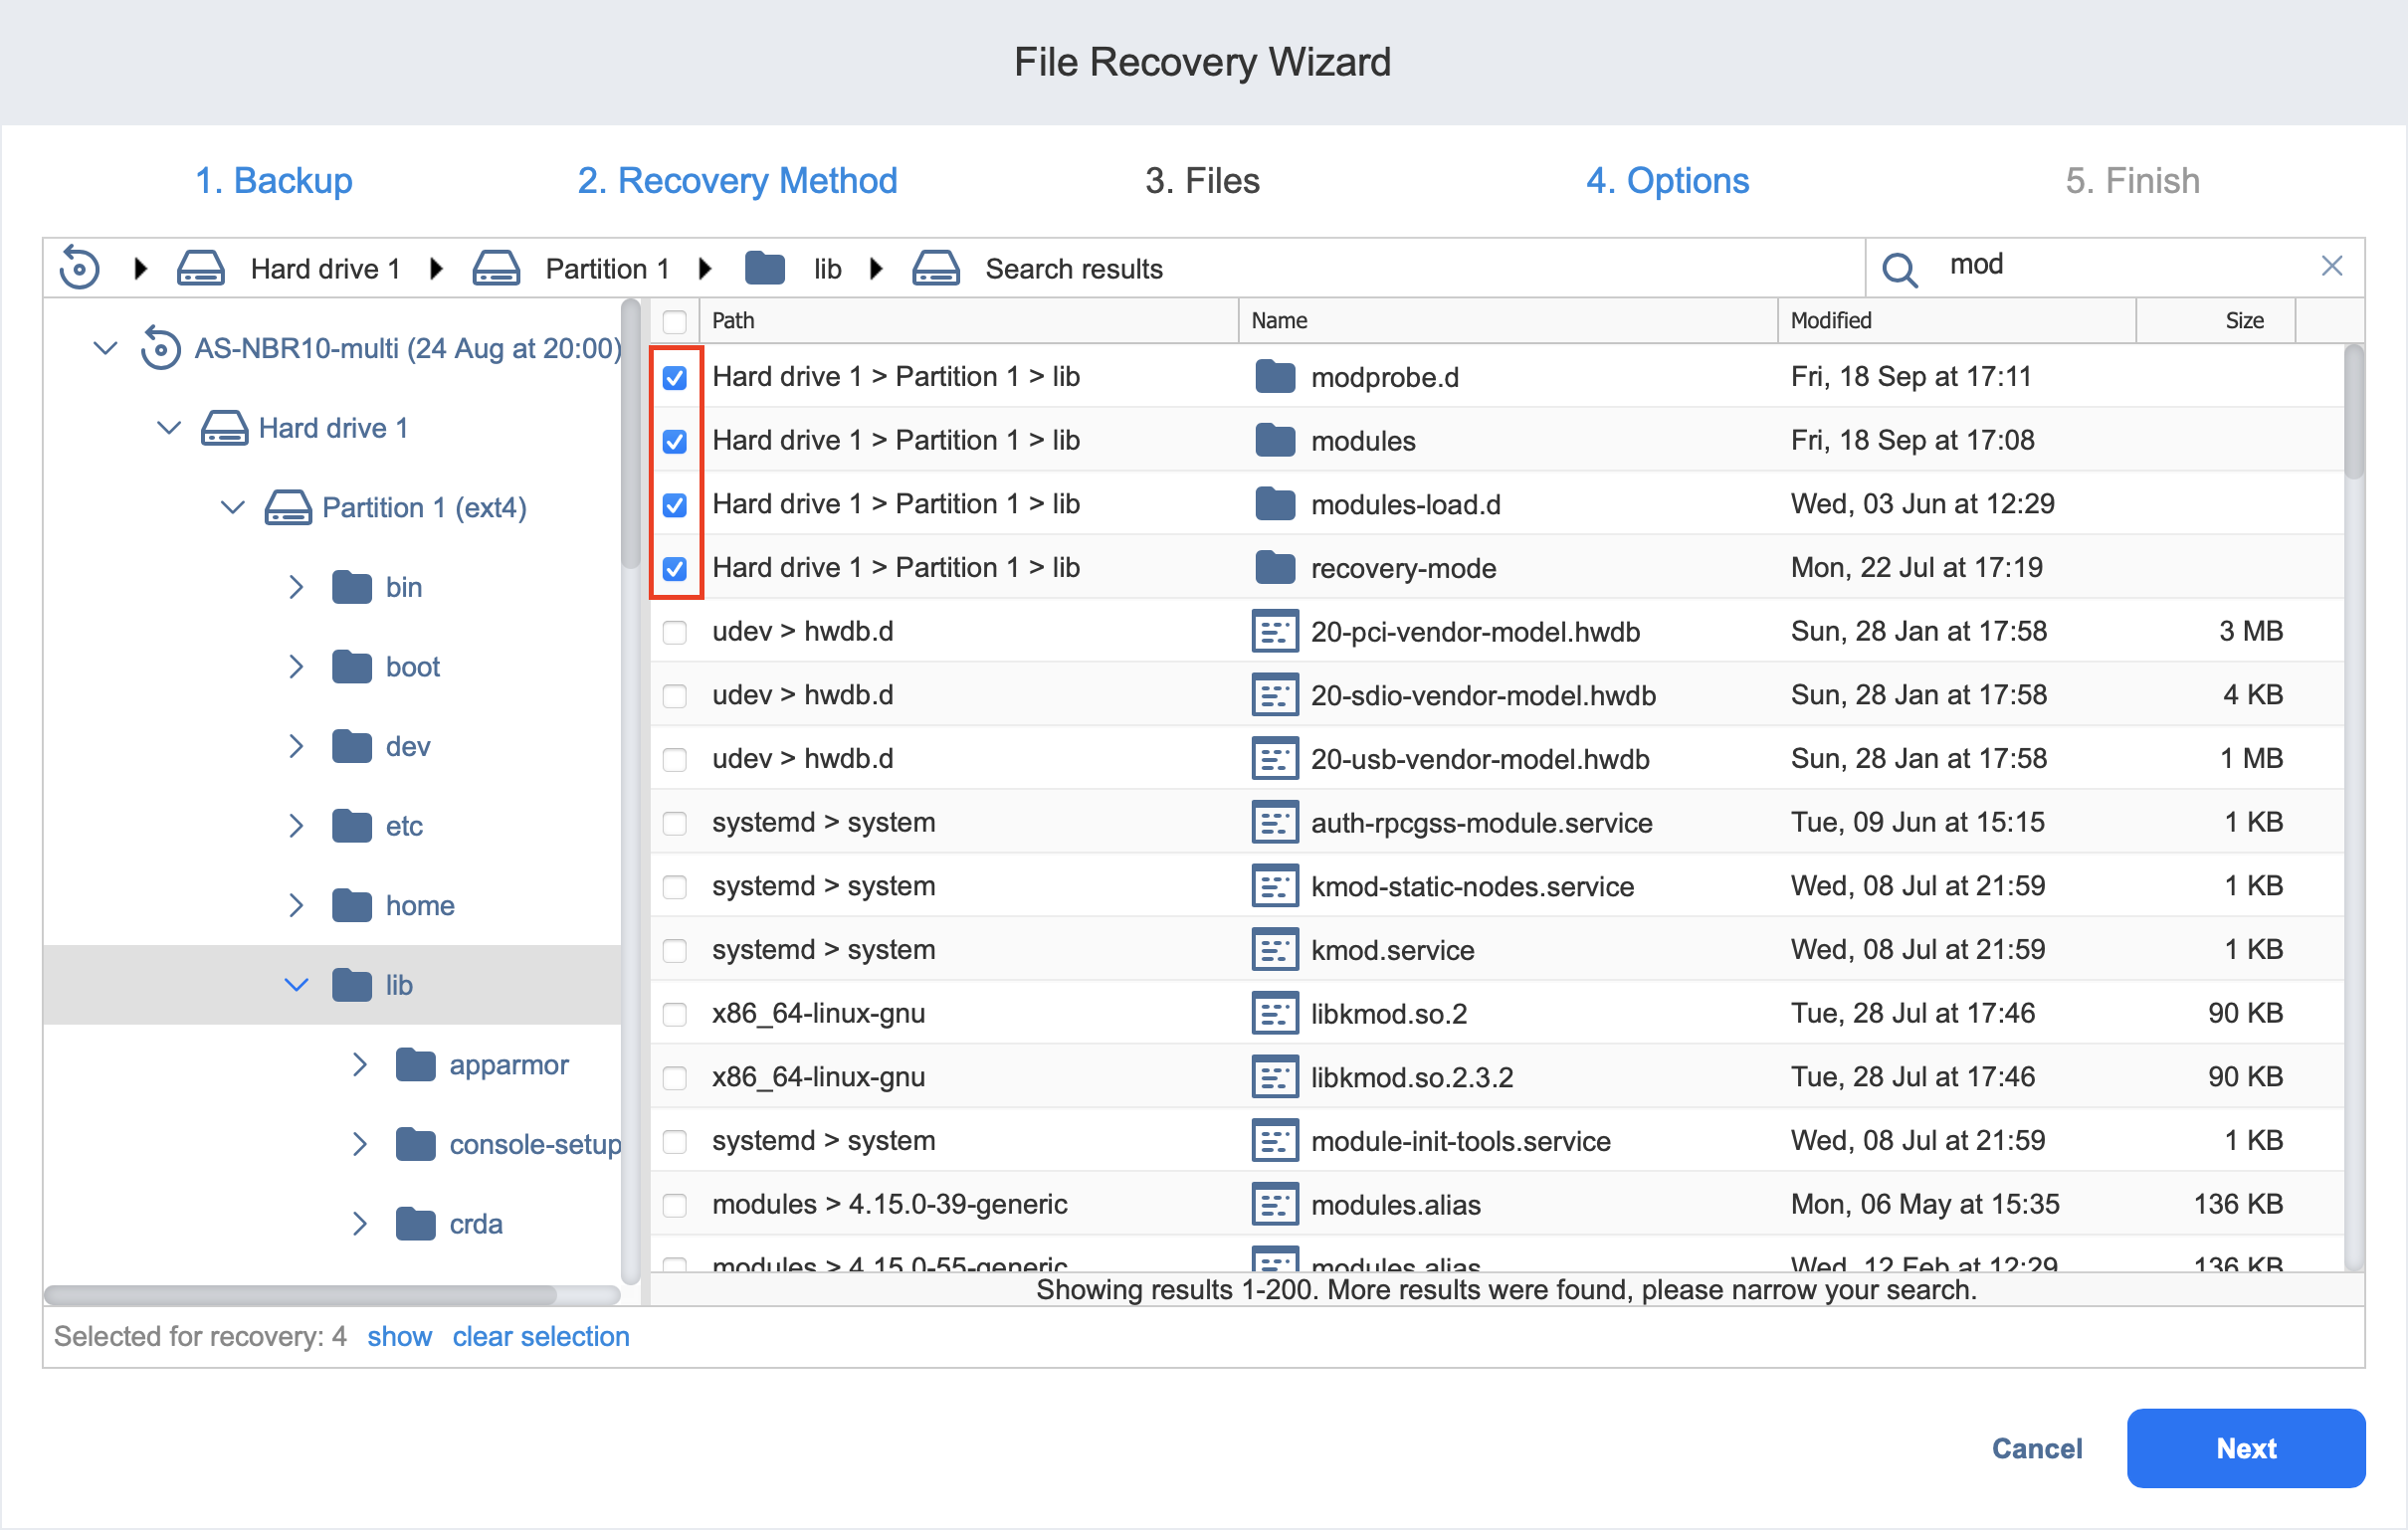Click the lib folder icon in breadcrumb
Image resolution: width=2408 pixels, height=1530 pixels.
[x=765, y=268]
